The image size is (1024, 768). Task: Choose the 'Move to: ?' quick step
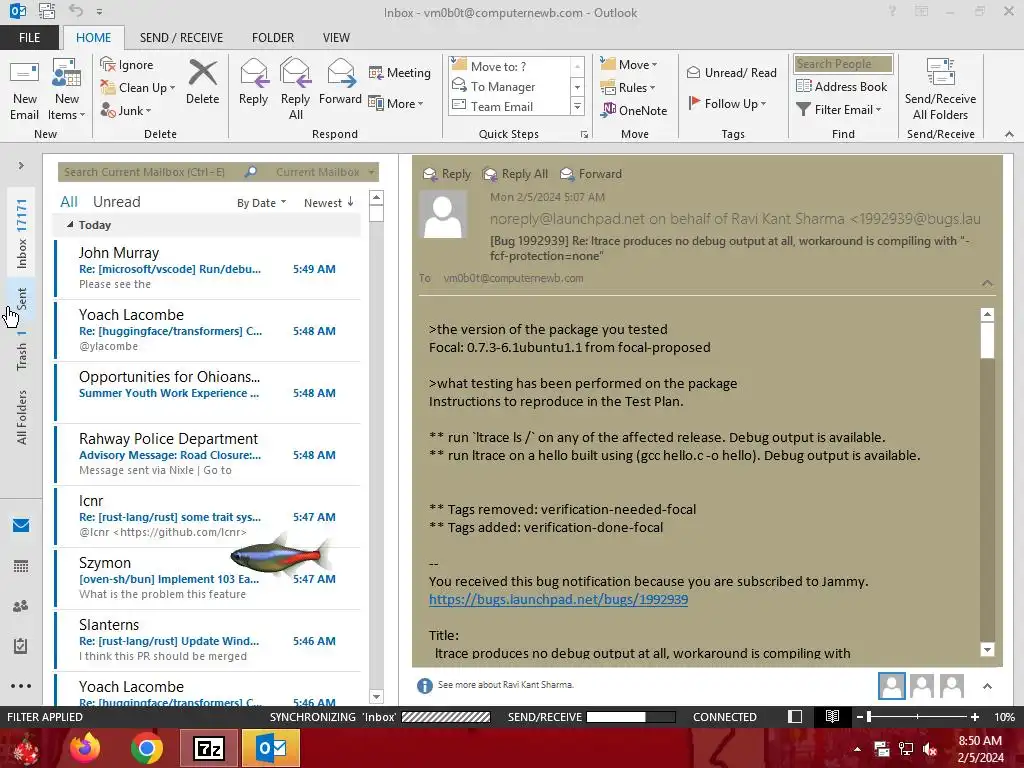point(509,66)
